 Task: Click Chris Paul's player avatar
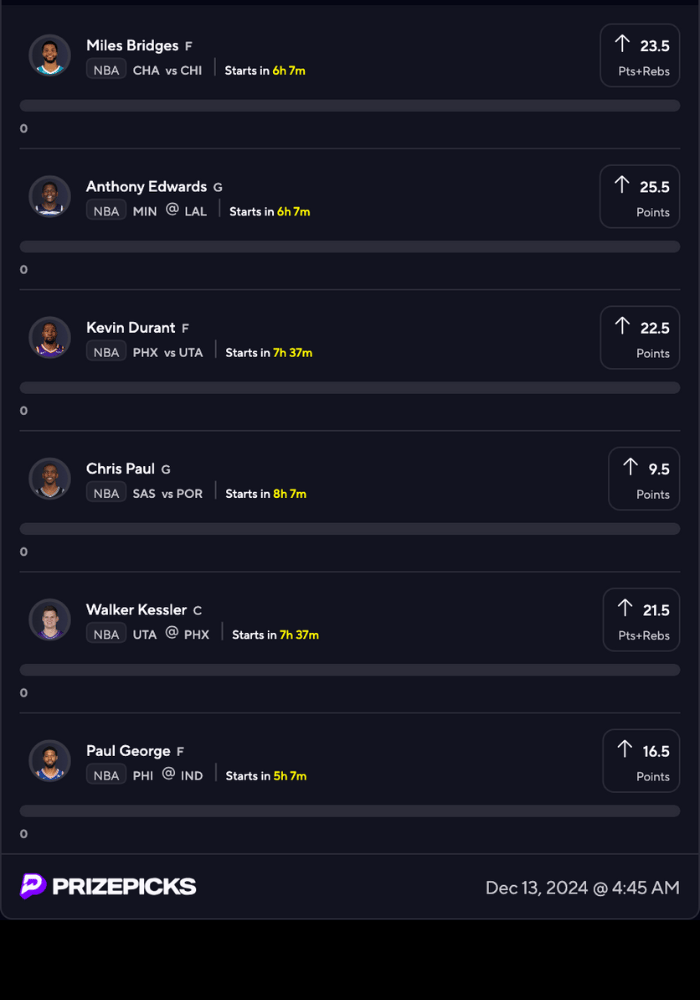point(50,479)
